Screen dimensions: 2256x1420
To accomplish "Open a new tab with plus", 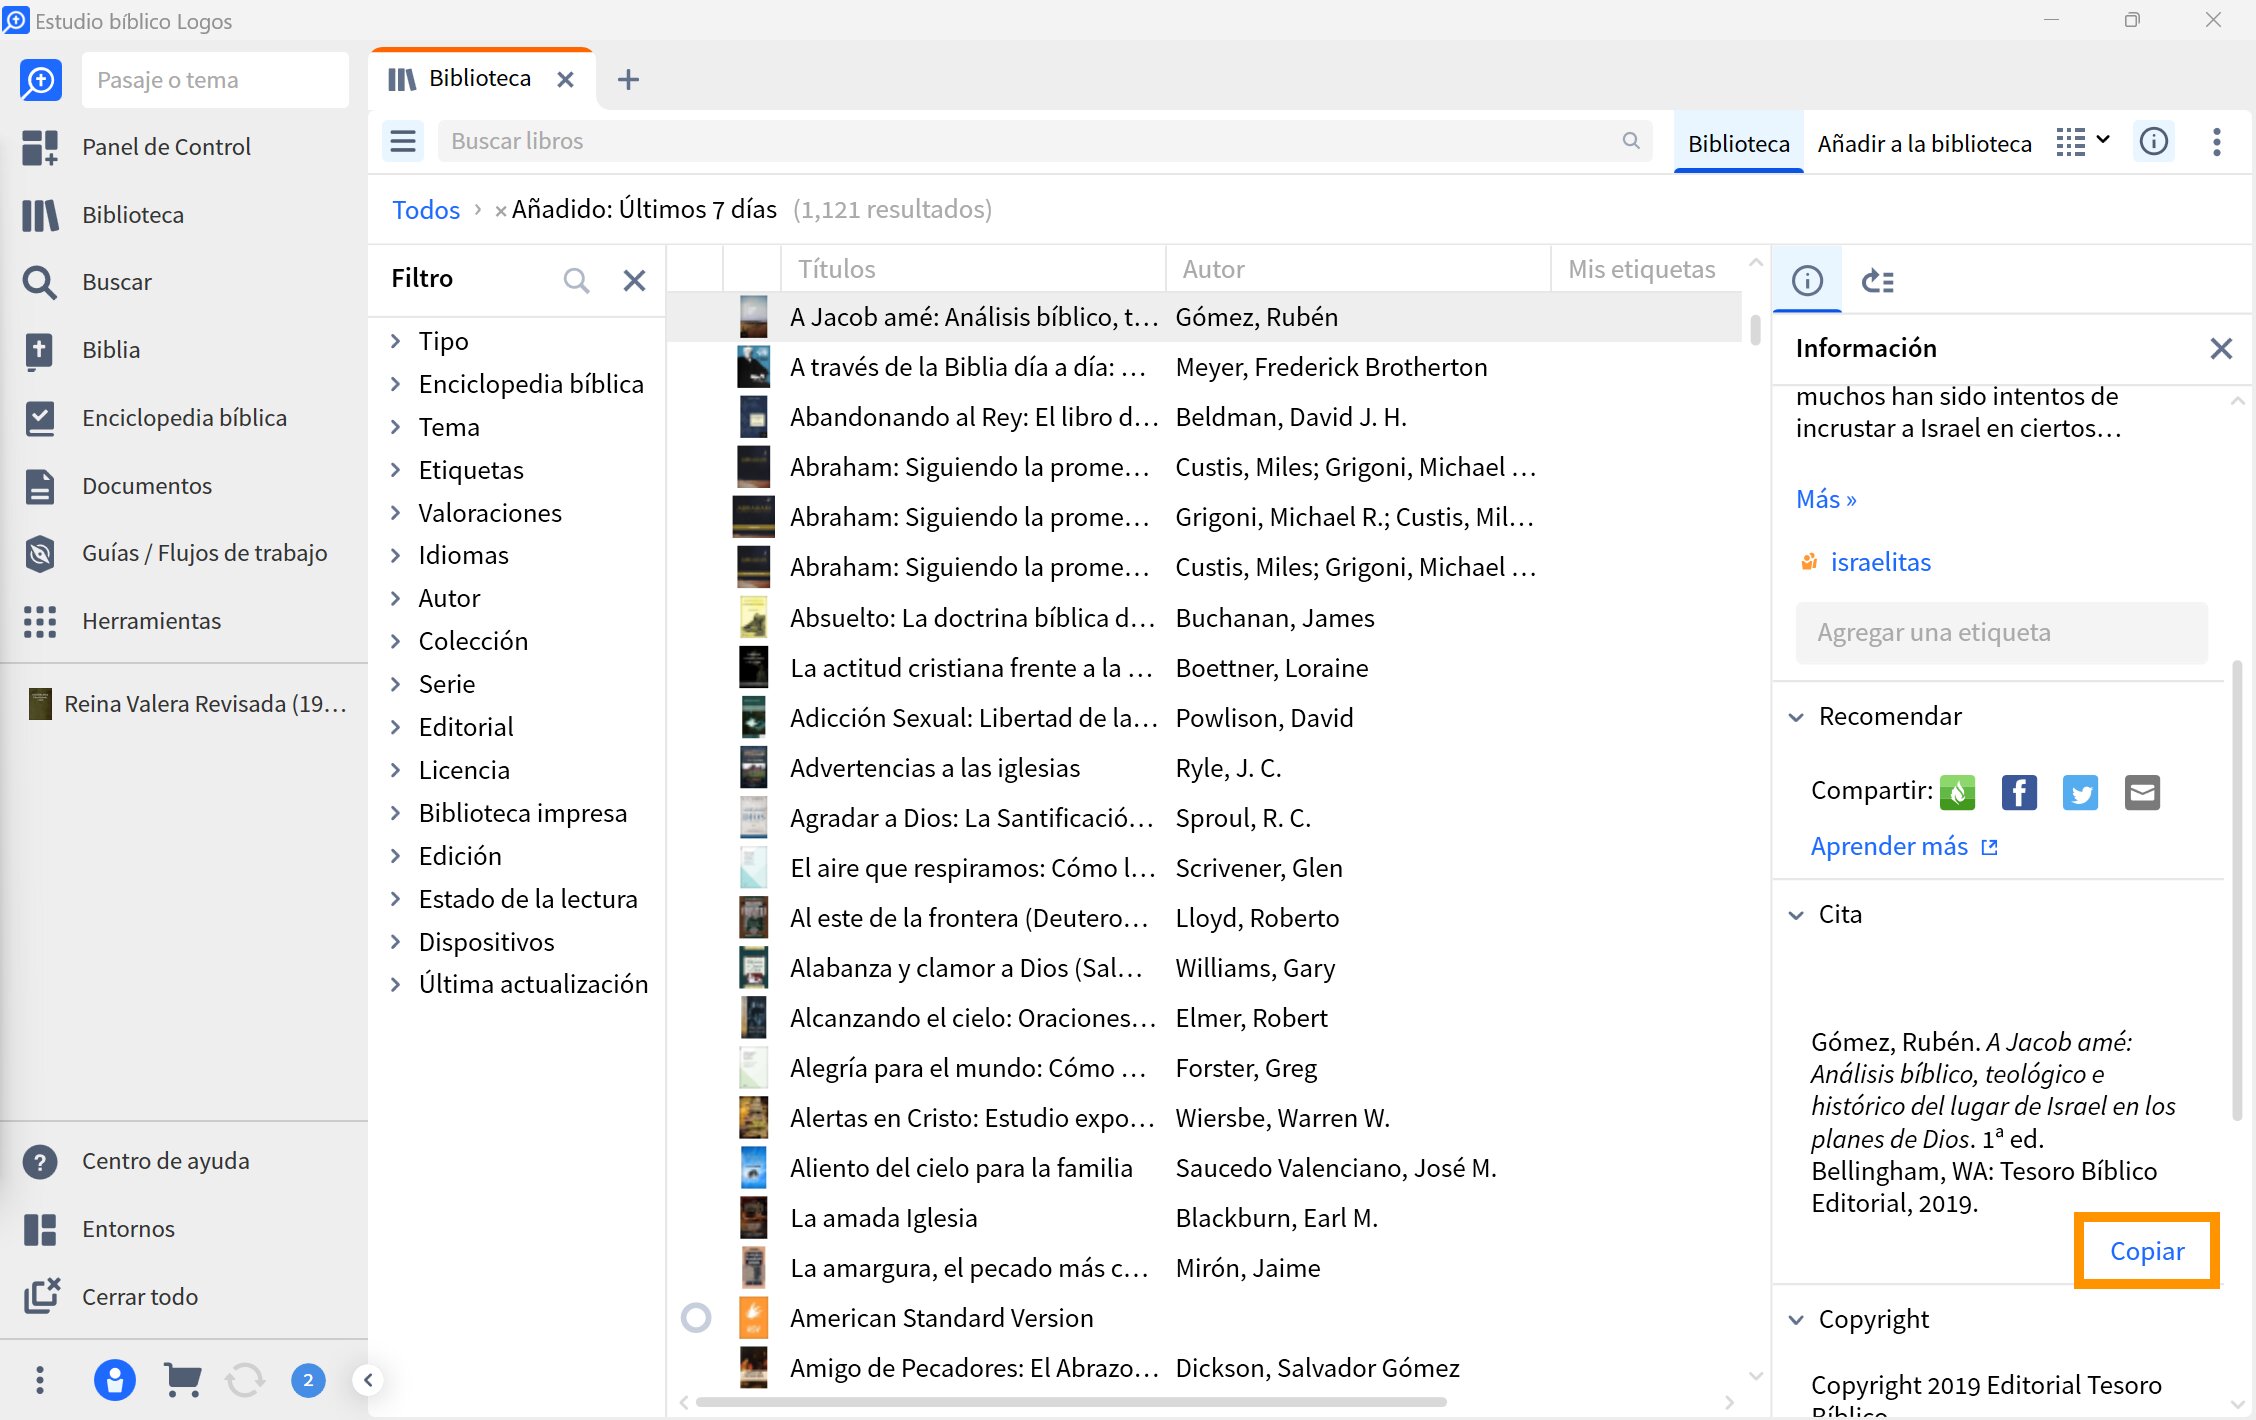I will (628, 80).
